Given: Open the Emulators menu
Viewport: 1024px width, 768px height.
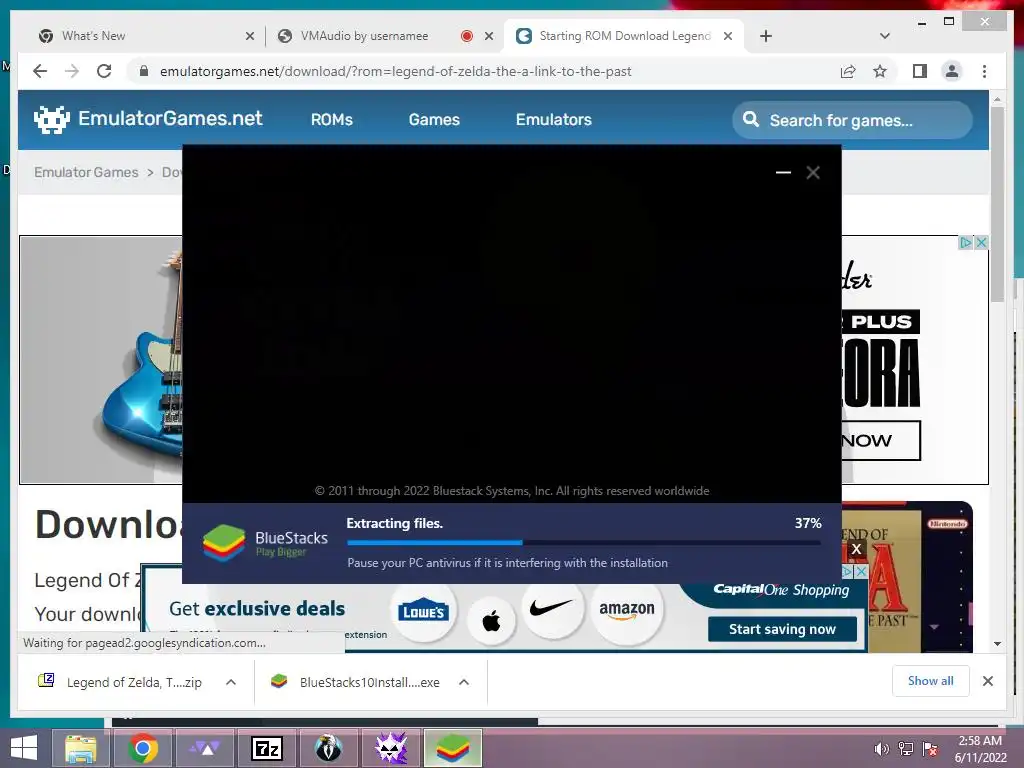Looking at the screenshot, I should pos(554,120).
